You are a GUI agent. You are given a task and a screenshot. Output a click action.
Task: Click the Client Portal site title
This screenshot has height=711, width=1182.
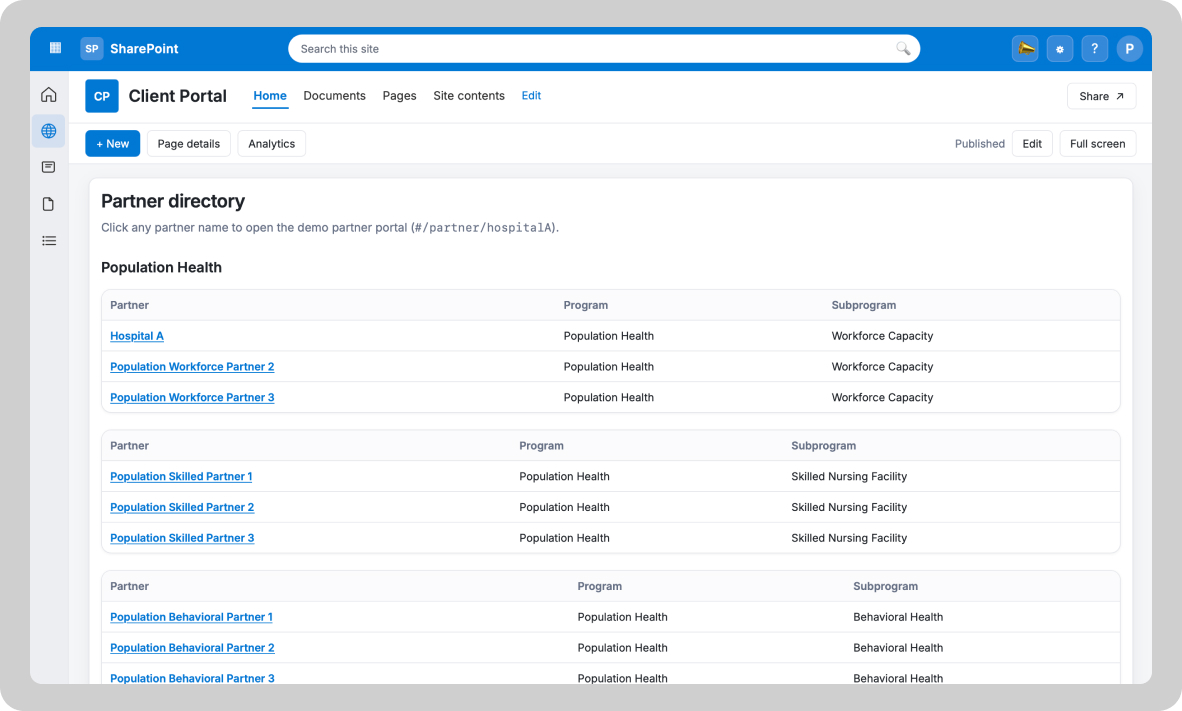pyautogui.click(x=177, y=96)
